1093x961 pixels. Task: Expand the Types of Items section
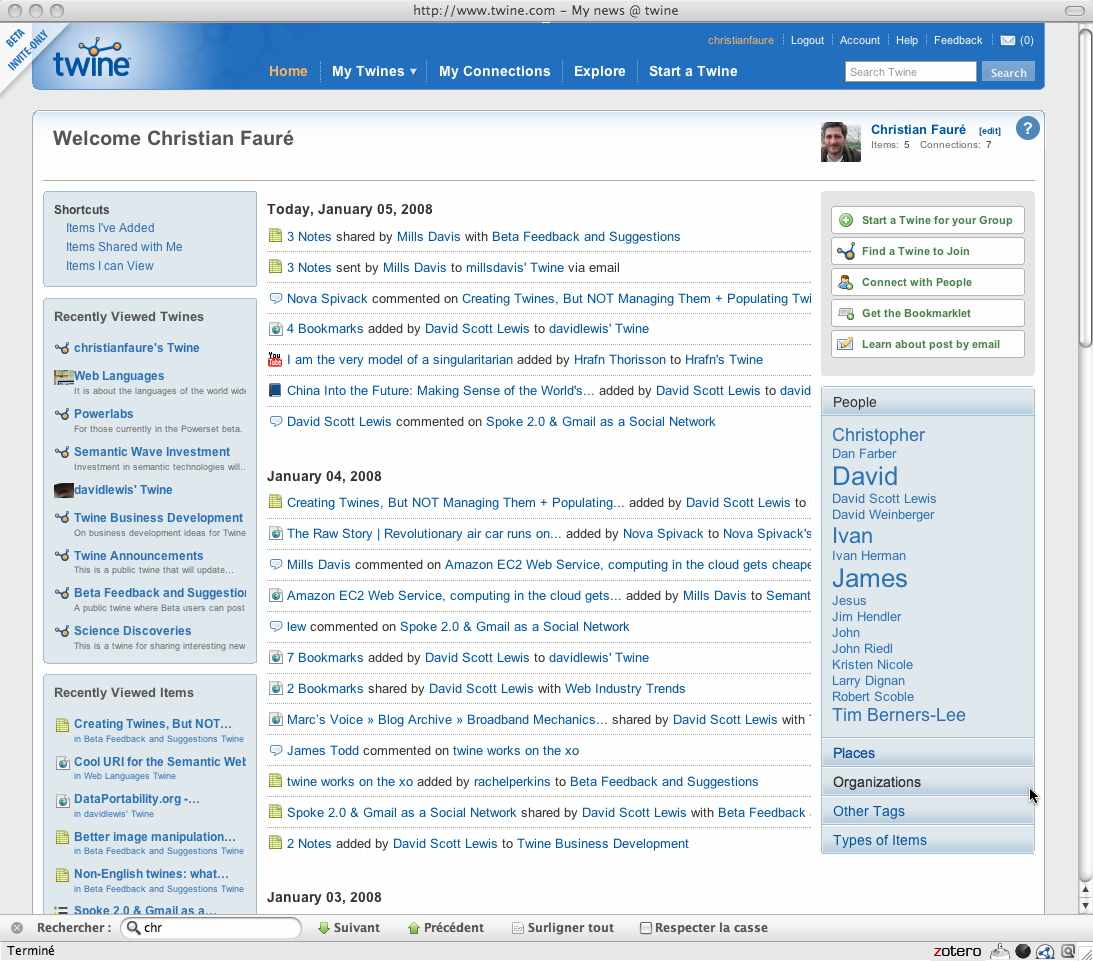(927, 840)
